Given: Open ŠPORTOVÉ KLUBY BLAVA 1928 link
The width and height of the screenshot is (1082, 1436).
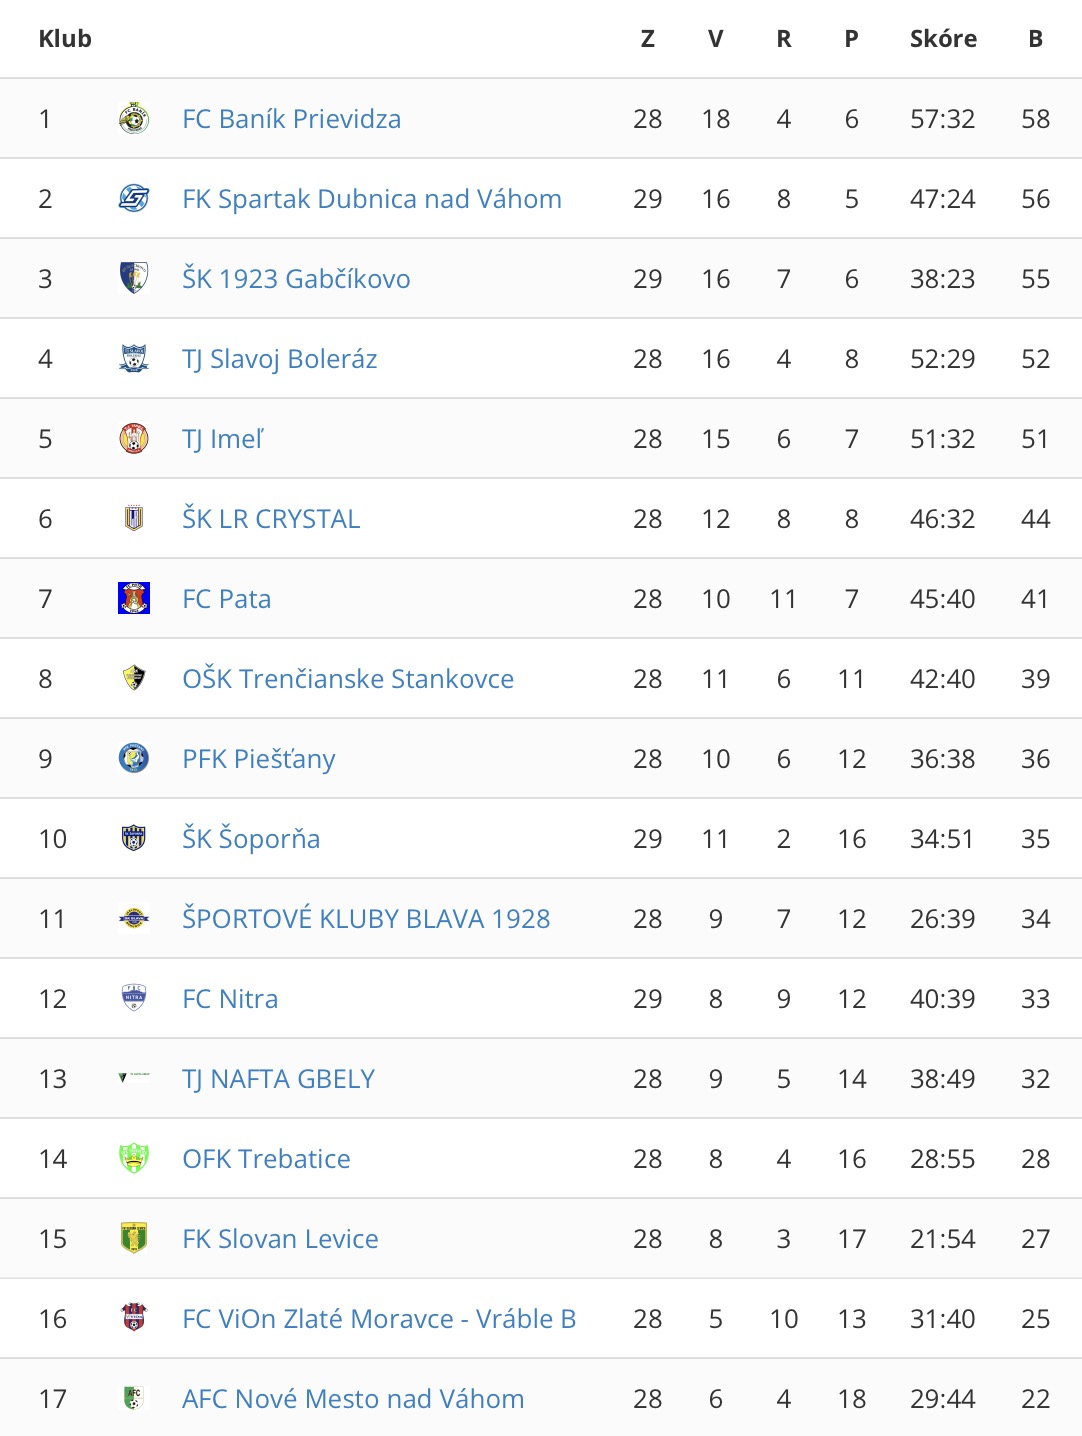Looking at the screenshot, I should click(366, 919).
